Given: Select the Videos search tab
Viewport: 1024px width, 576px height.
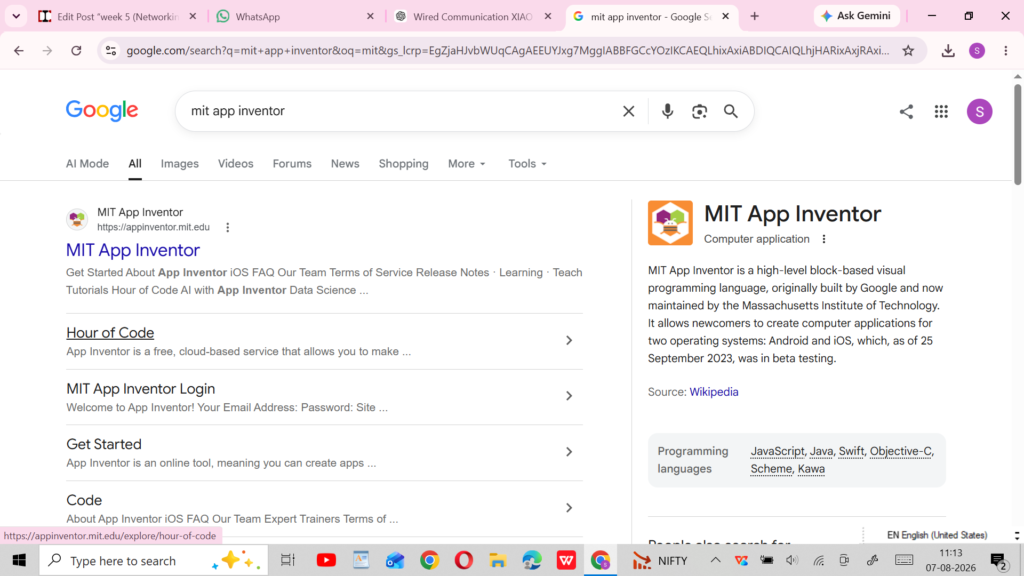Looking at the screenshot, I should tap(235, 164).
